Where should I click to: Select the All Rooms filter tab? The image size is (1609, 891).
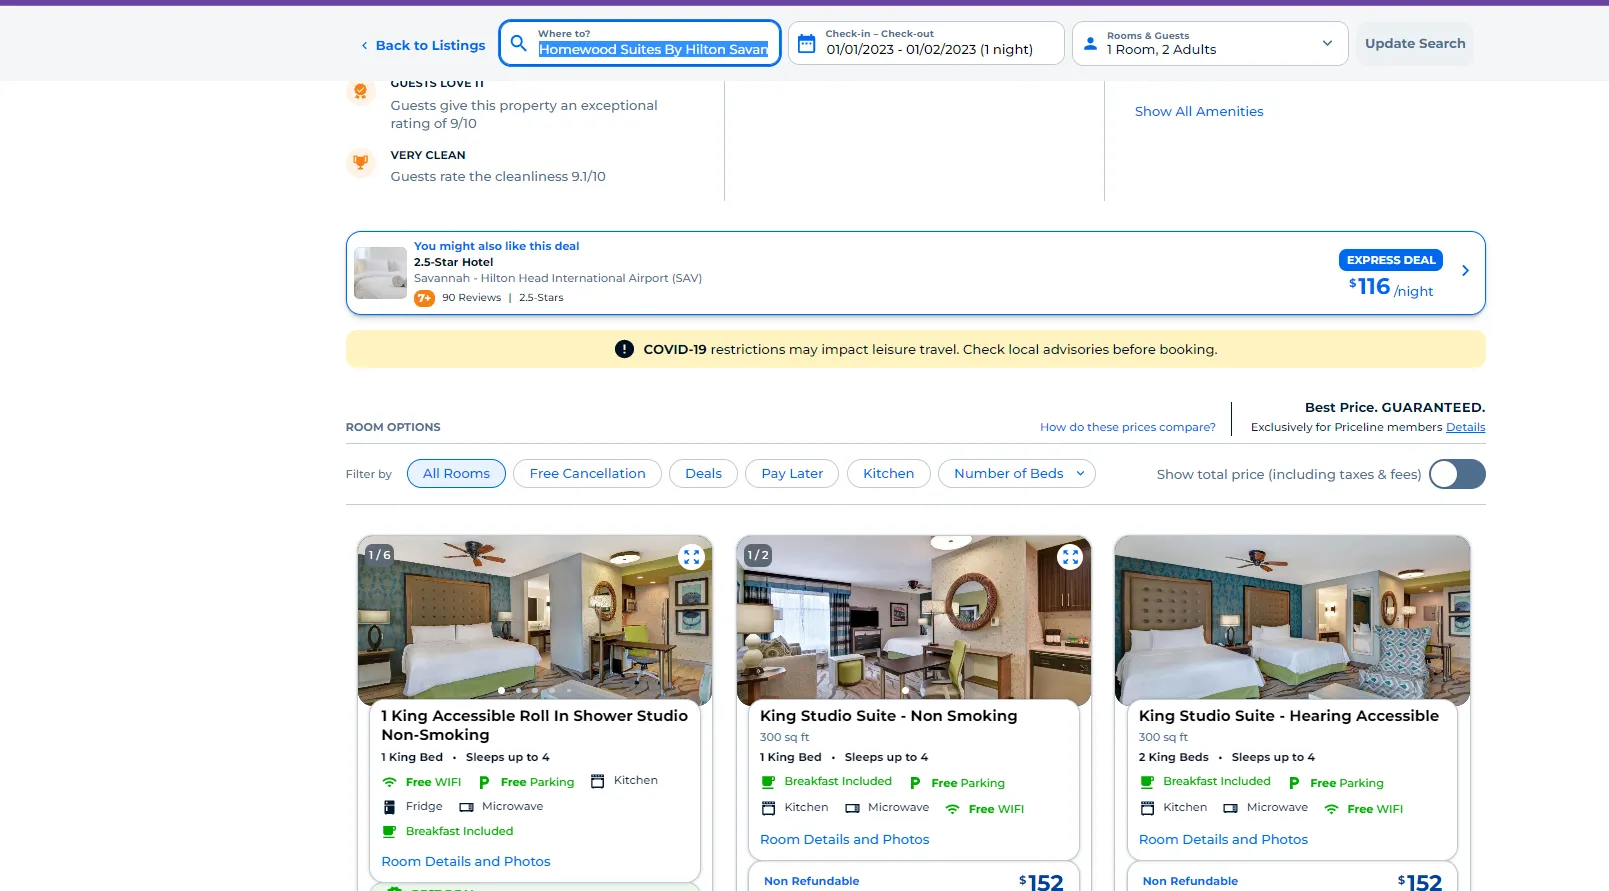(x=456, y=474)
